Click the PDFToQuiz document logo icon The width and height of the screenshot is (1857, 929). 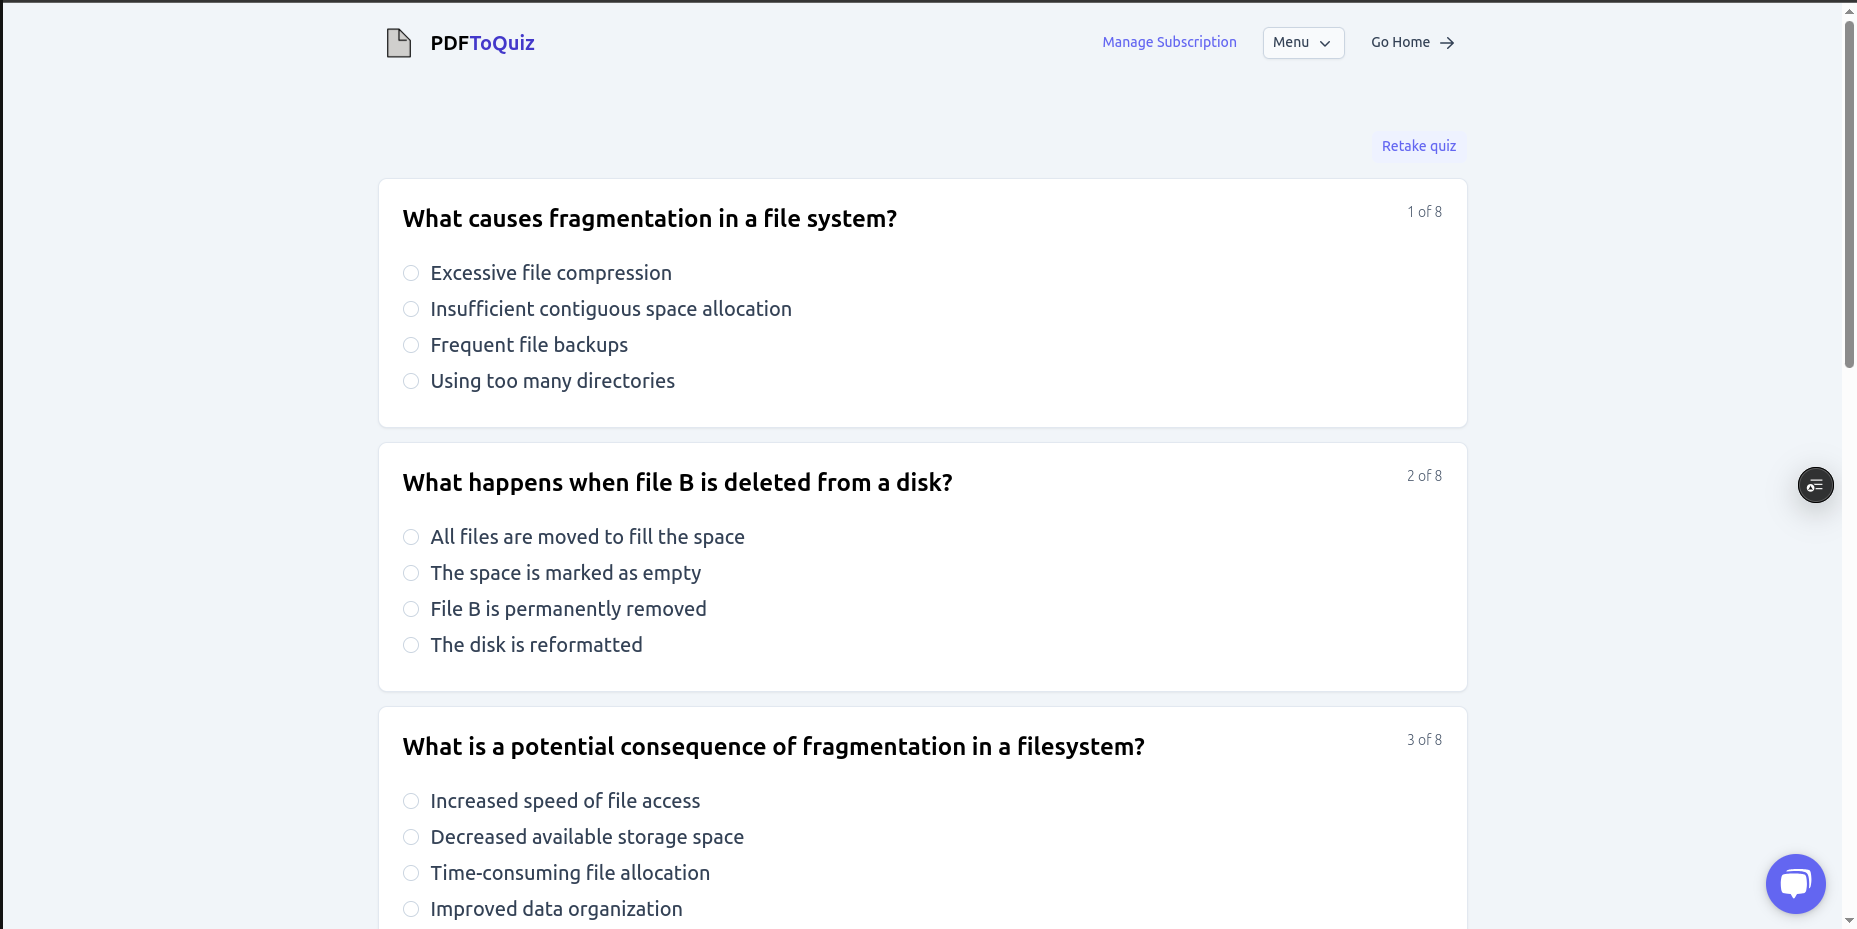(399, 43)
